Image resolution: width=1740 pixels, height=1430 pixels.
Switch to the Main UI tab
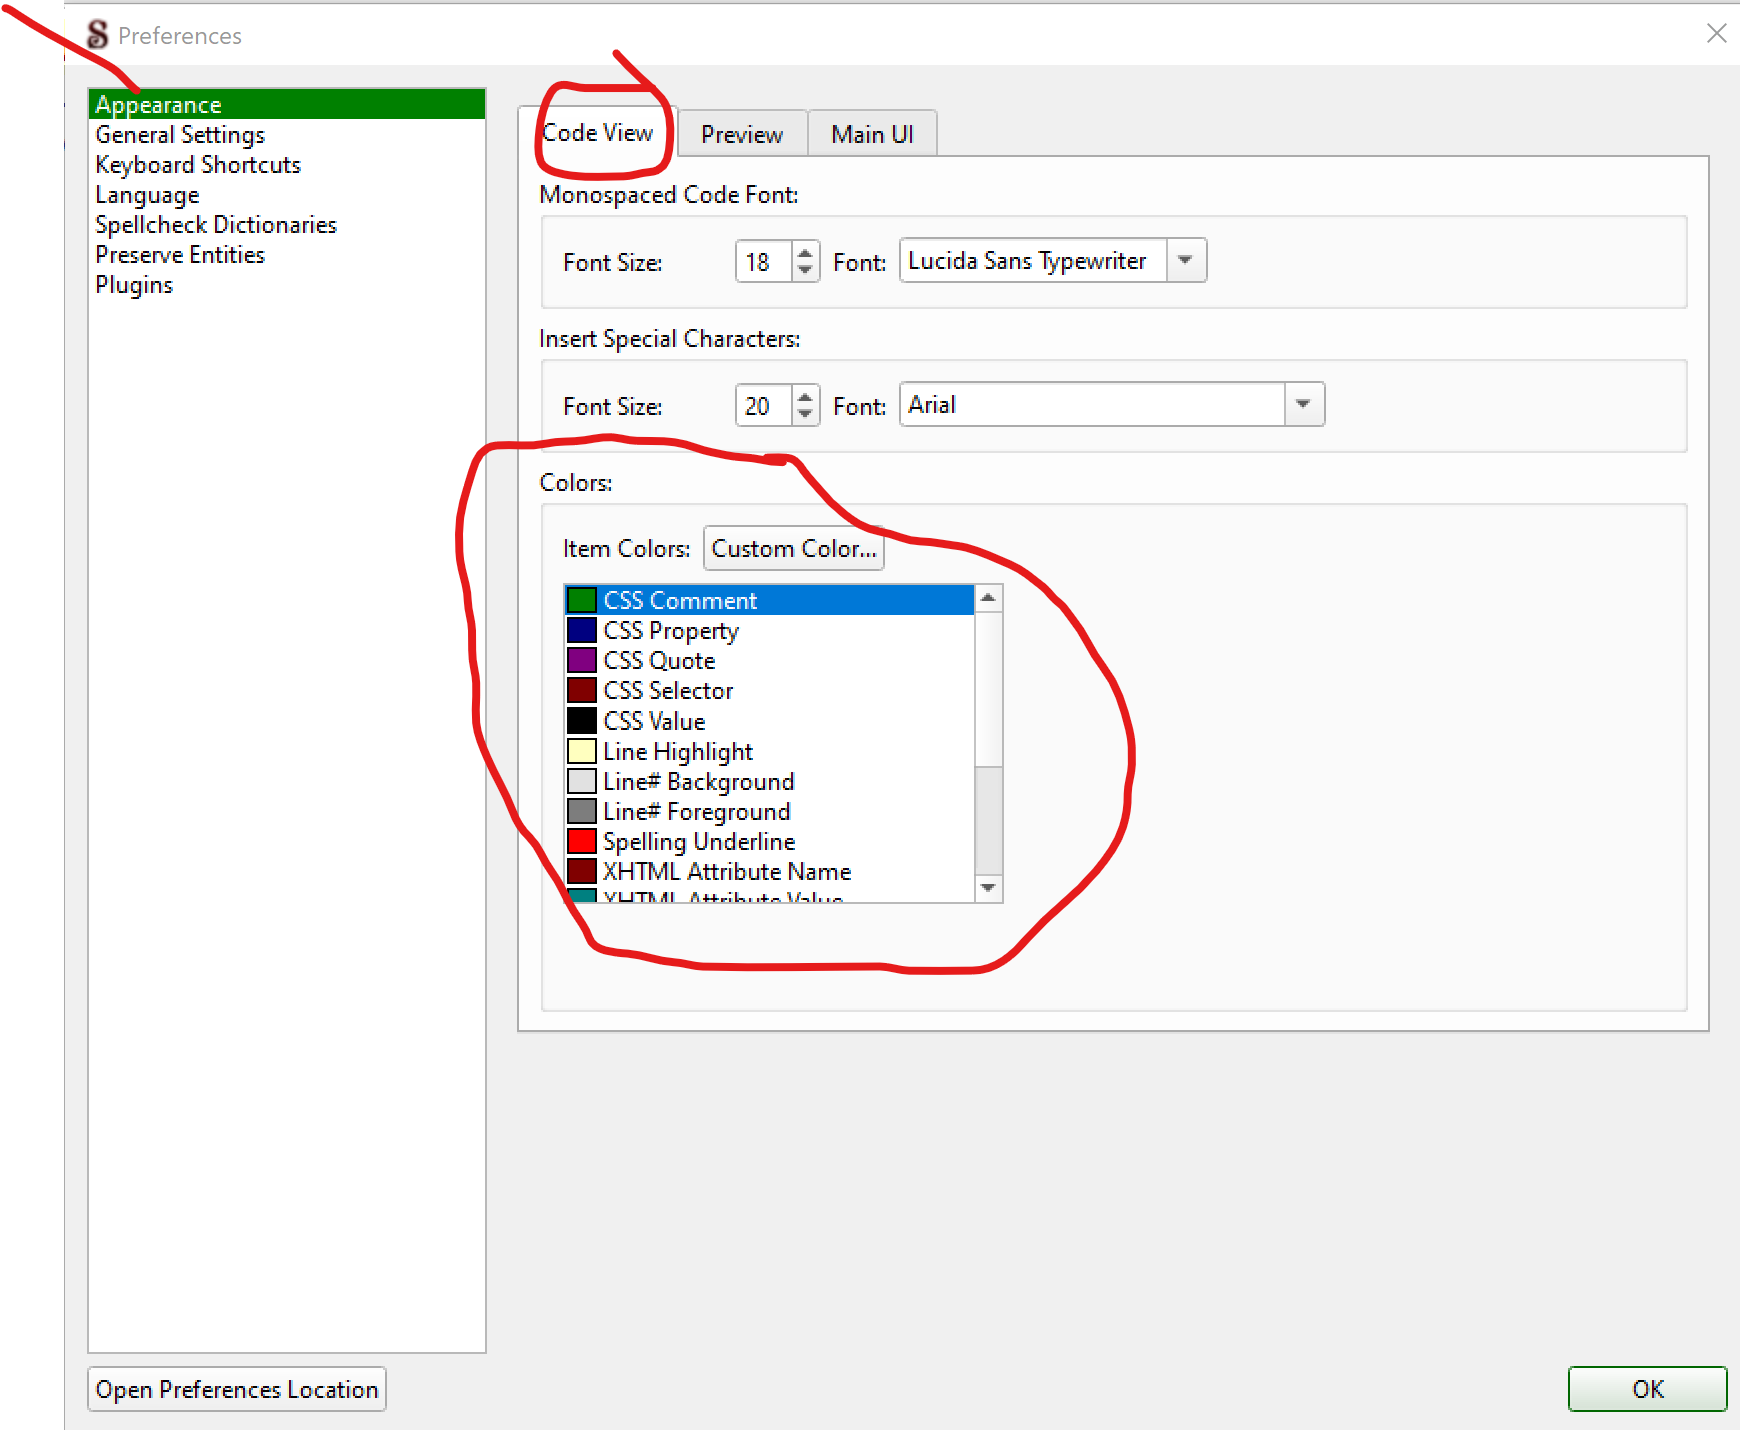872,134
